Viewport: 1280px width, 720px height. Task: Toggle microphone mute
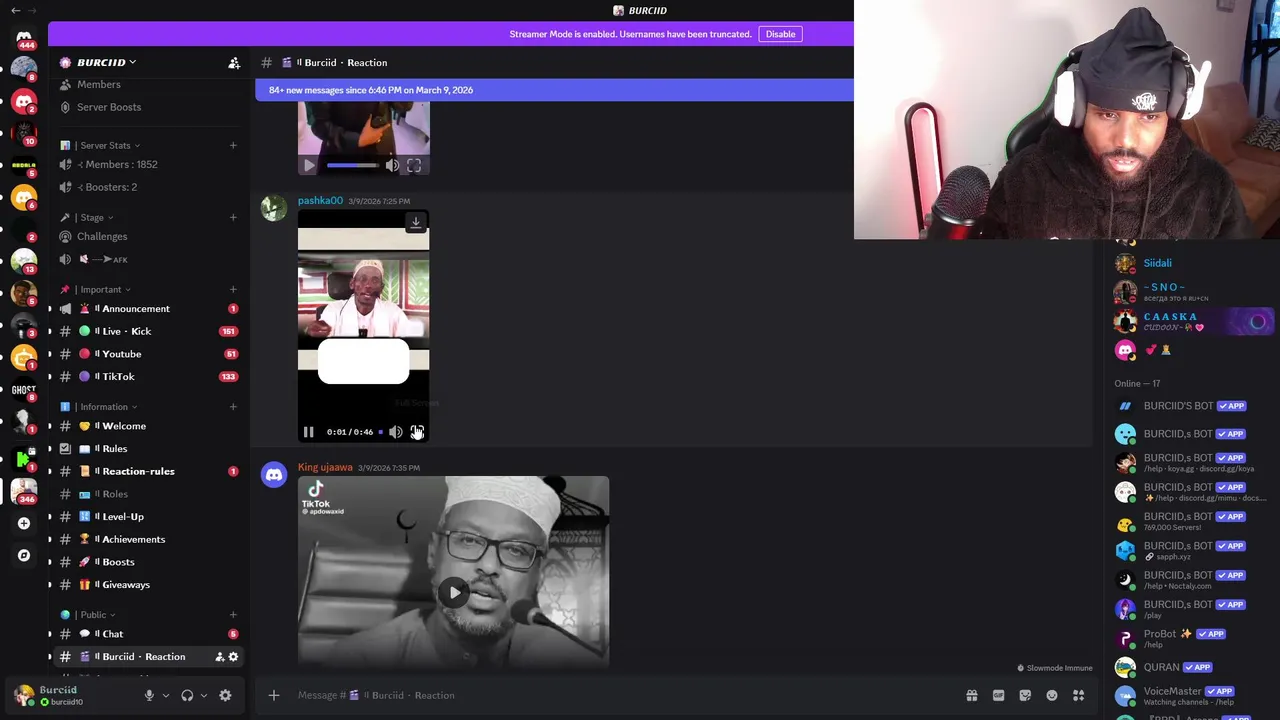point(149,695)
